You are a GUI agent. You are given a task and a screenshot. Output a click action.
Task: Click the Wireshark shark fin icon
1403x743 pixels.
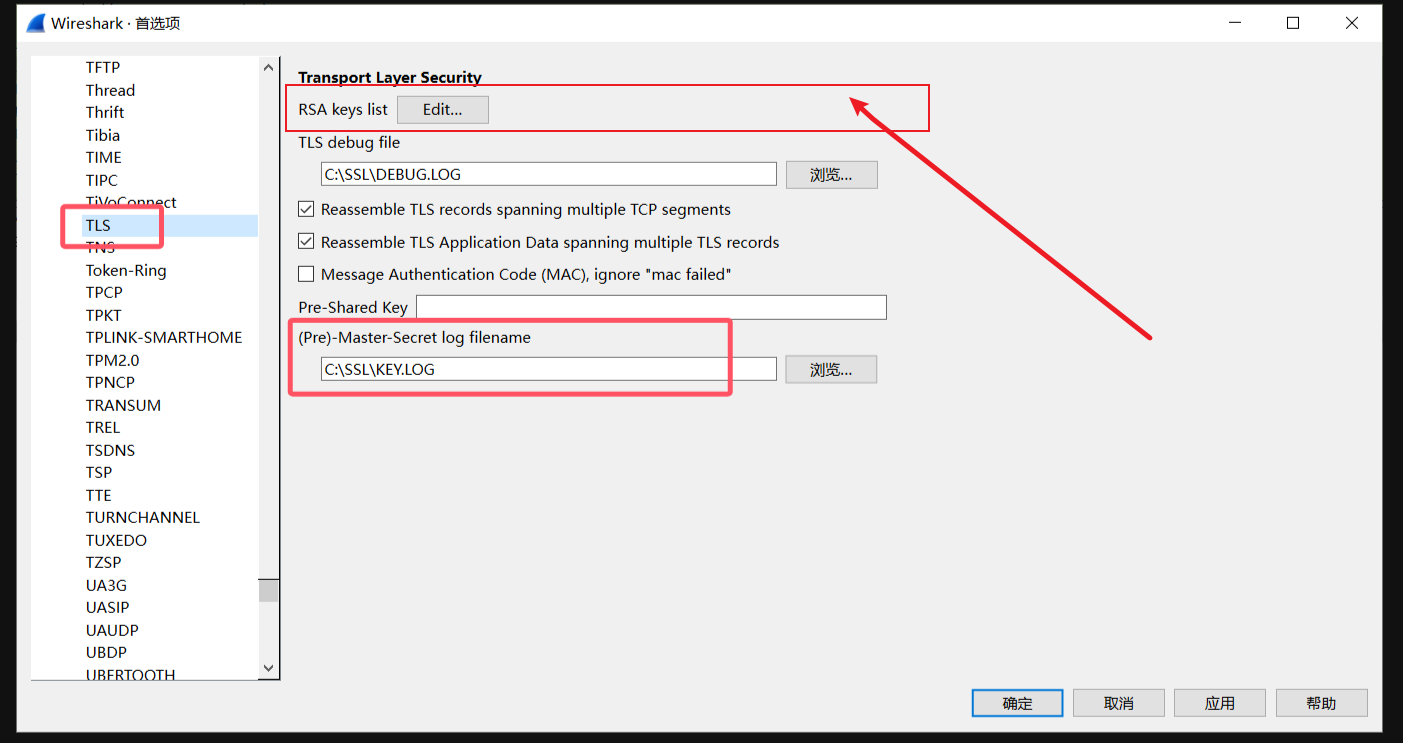coord(36,23)
